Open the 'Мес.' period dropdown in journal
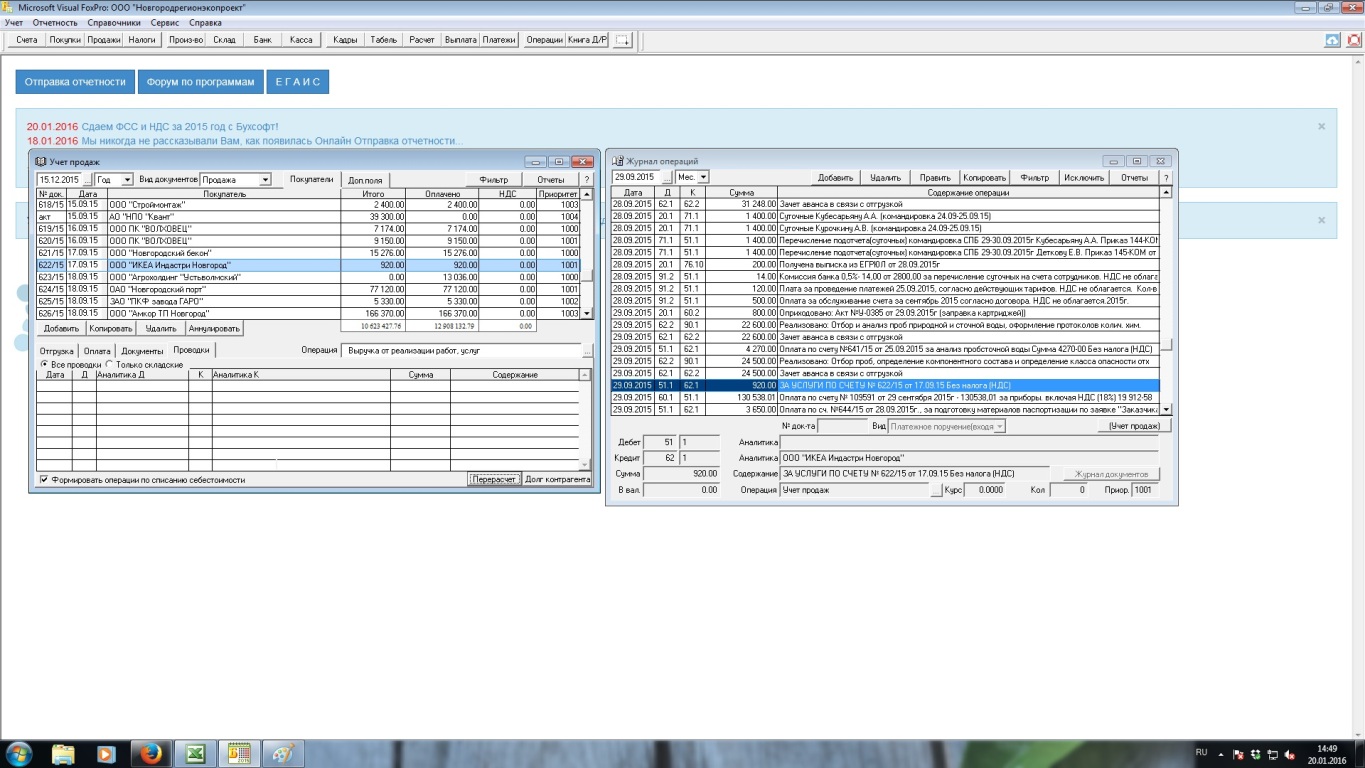This screenshot has width=1365, height=768. (x=703, y=177)
